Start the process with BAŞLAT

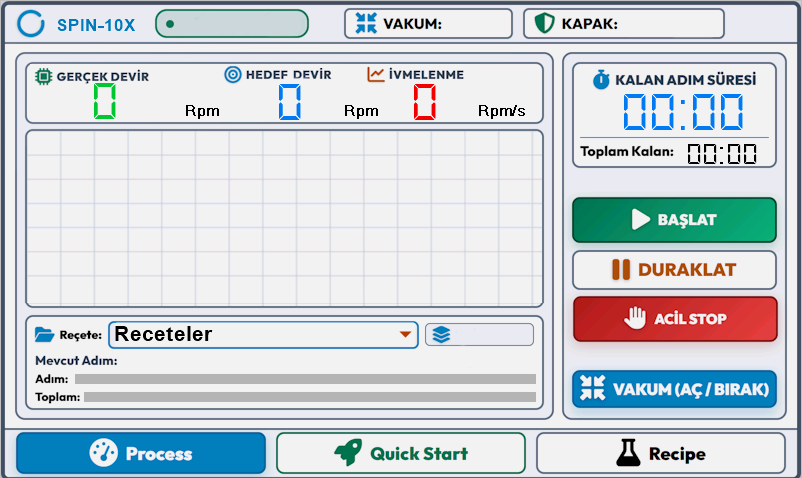tap(674, 220)
